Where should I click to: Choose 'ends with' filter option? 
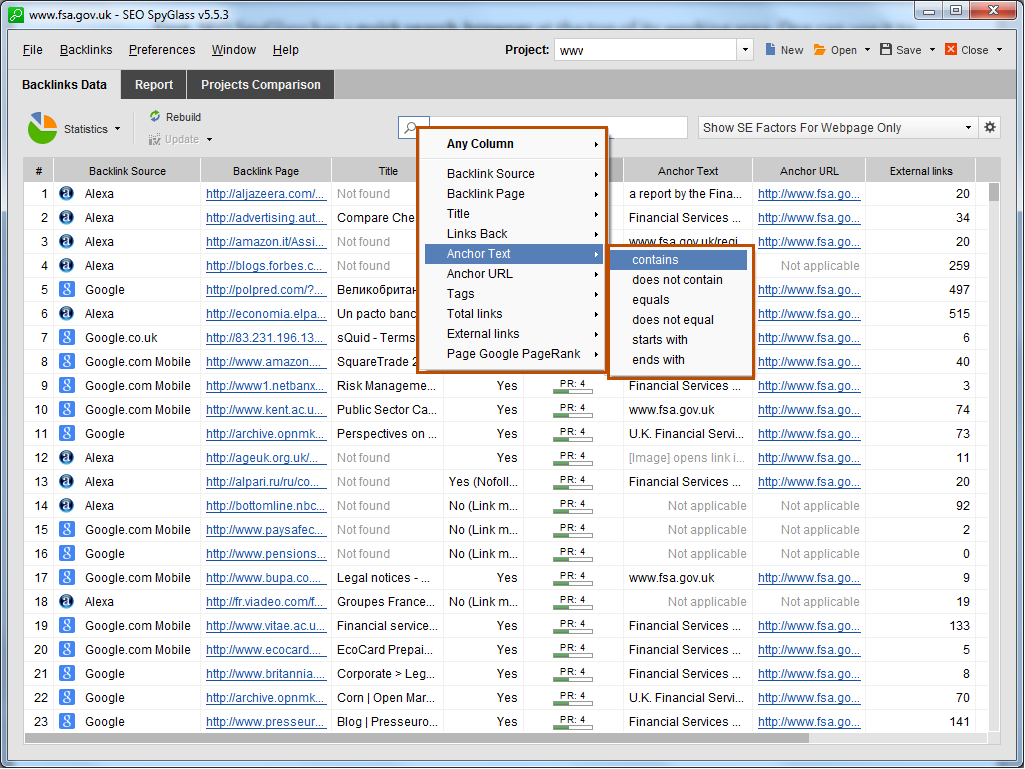click(679, 360)
